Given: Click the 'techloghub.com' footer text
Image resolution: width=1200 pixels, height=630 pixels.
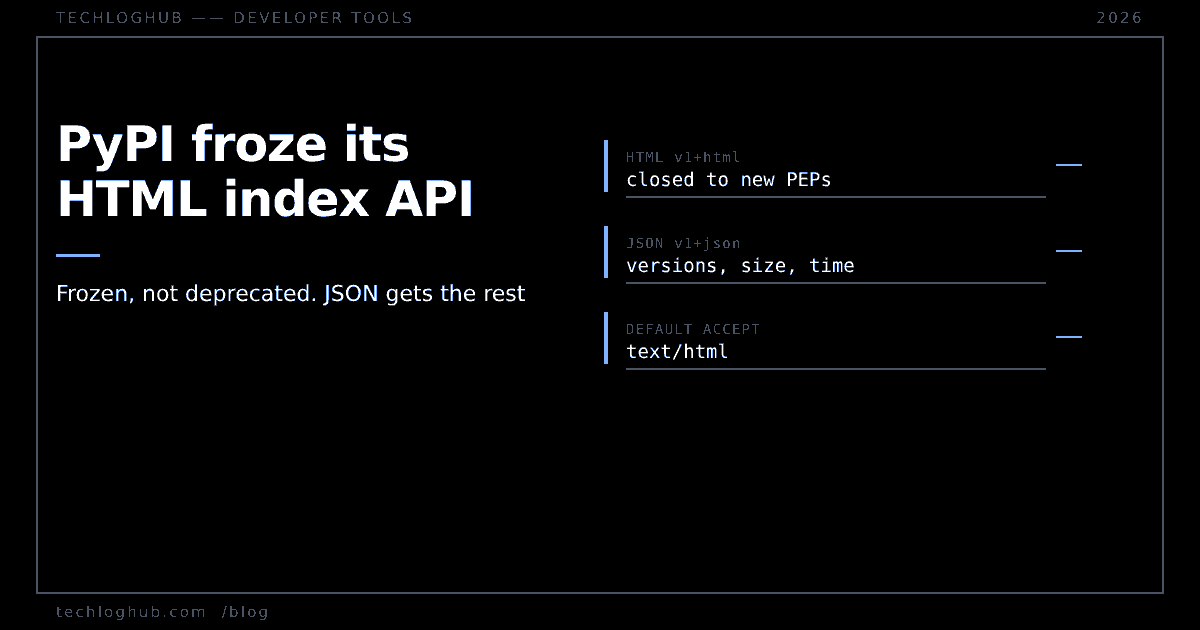Looking at the screenshot, I should point(131,612).
